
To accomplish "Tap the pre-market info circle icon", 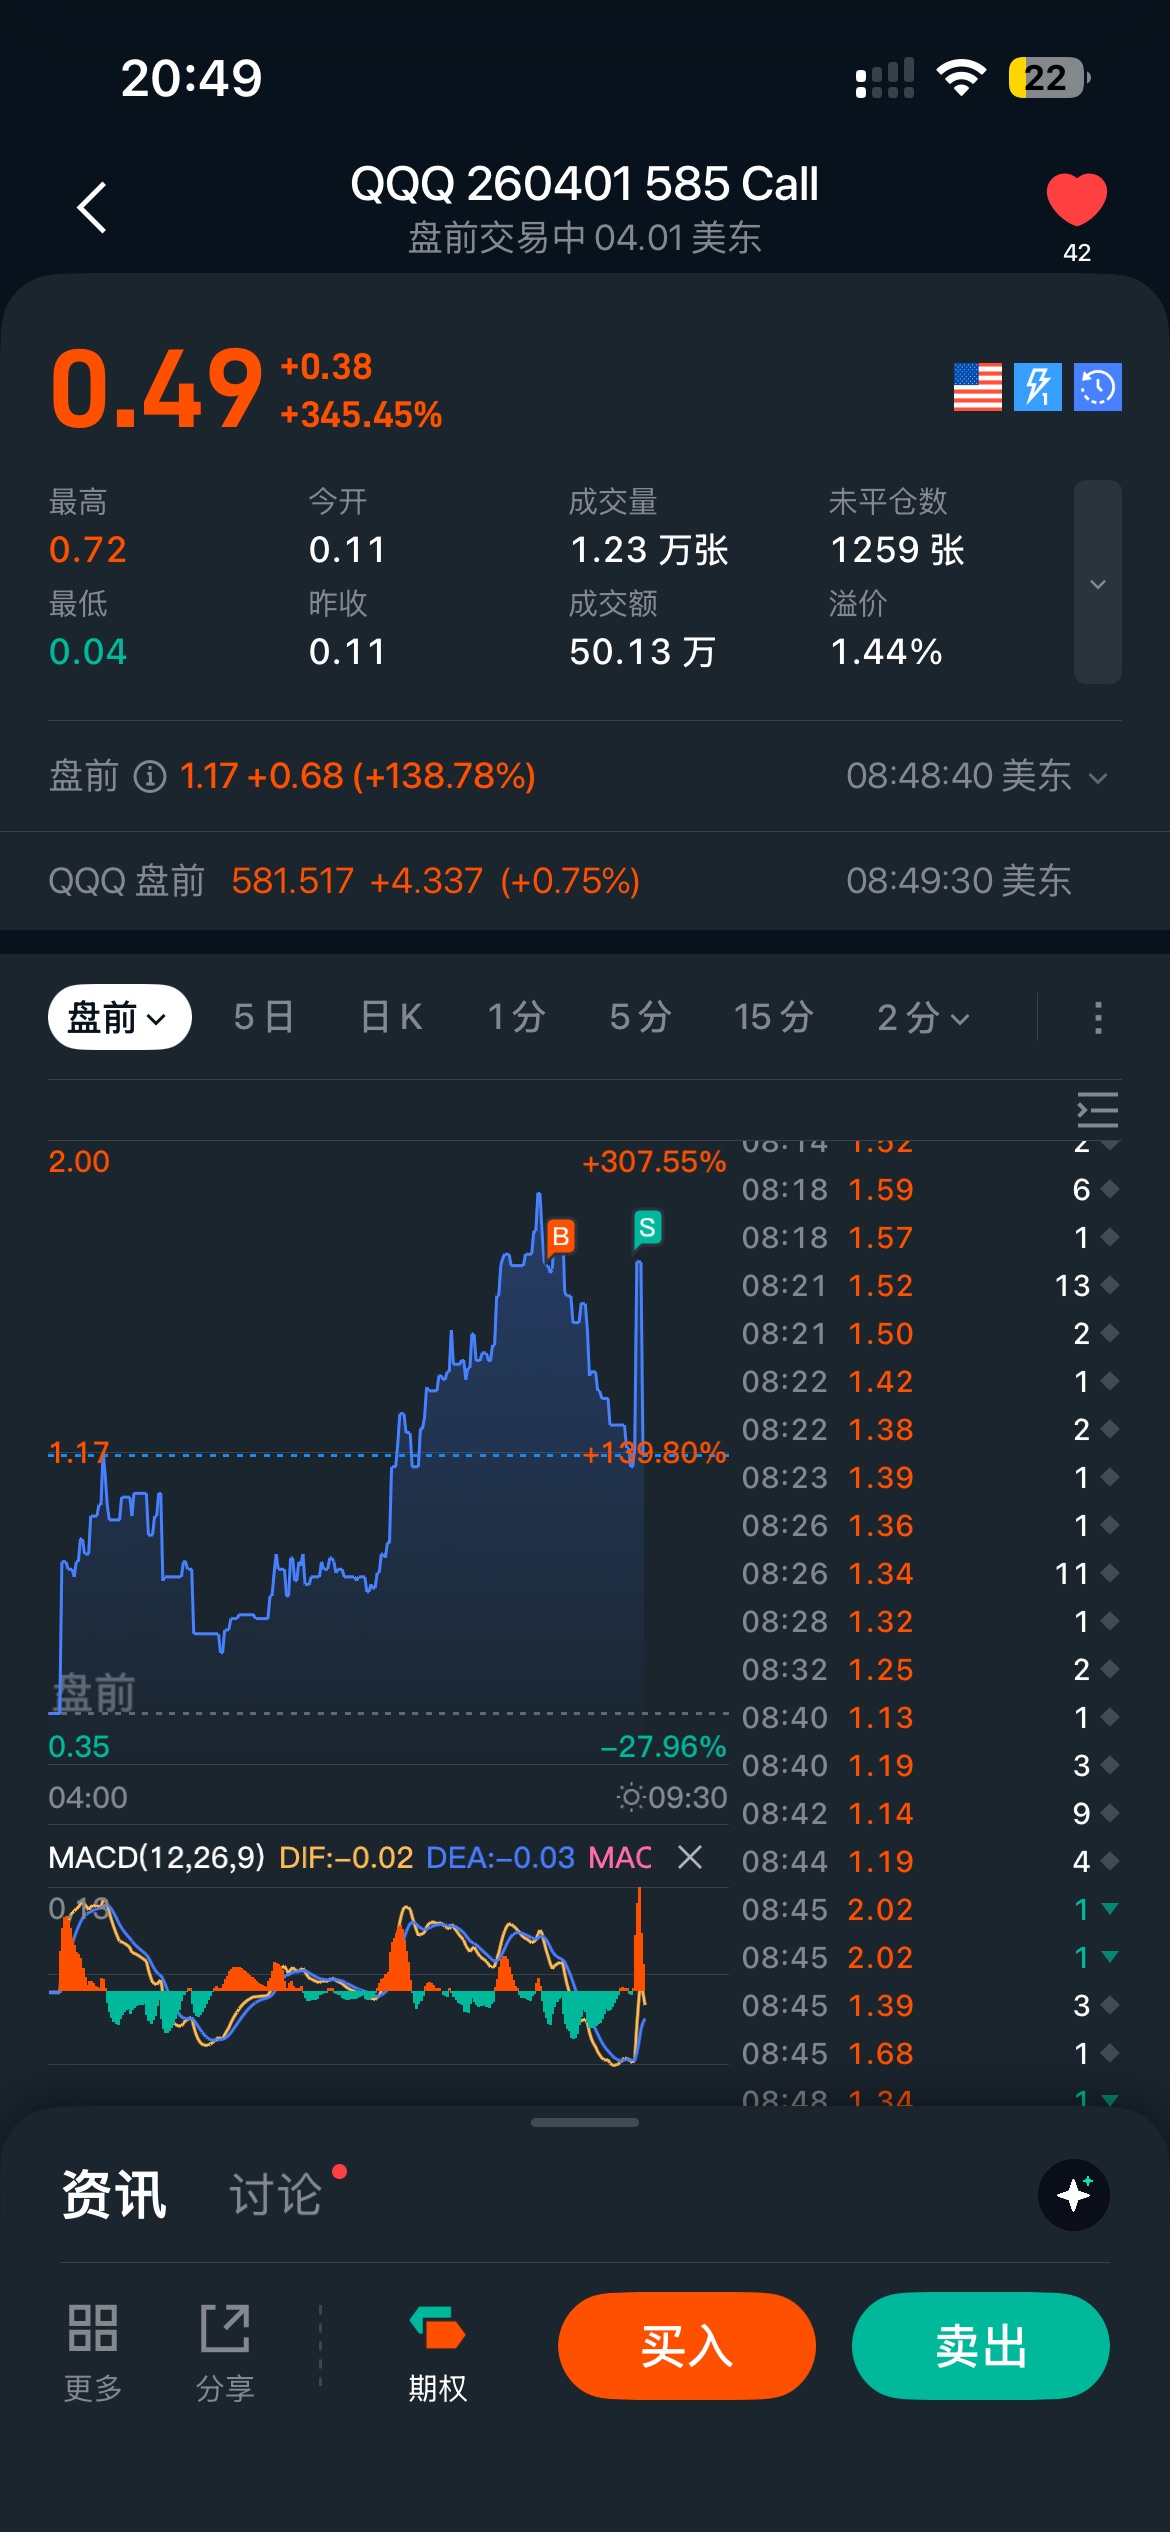I will 150,776.
